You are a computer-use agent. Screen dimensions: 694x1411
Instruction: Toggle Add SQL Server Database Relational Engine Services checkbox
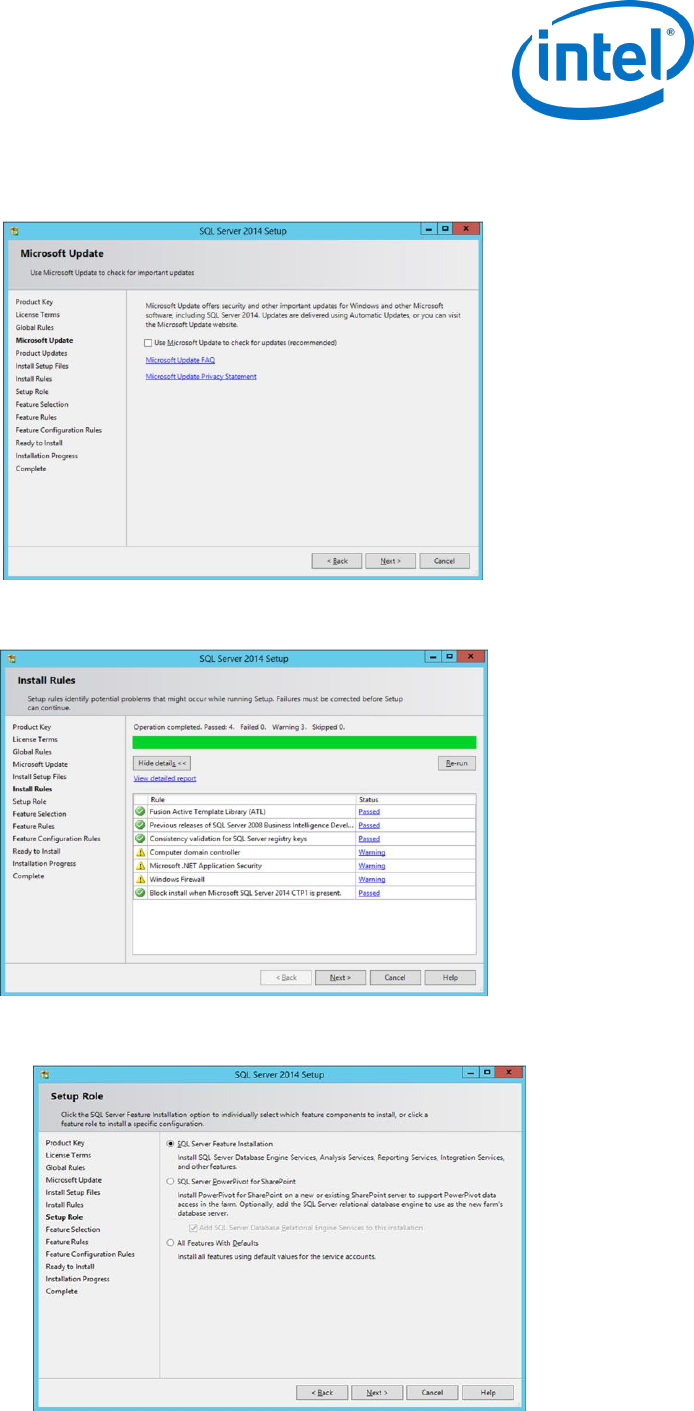tap(193, 1227)
